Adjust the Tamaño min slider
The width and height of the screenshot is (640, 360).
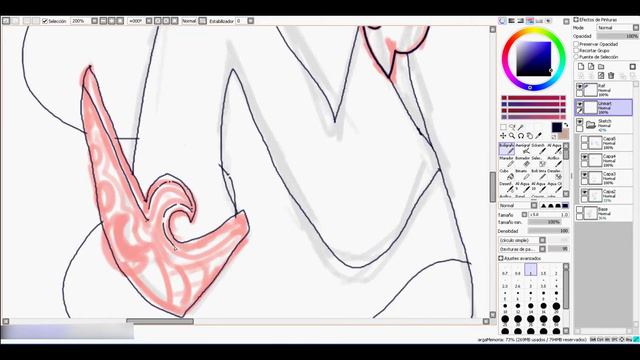click(x=548, y=222)
